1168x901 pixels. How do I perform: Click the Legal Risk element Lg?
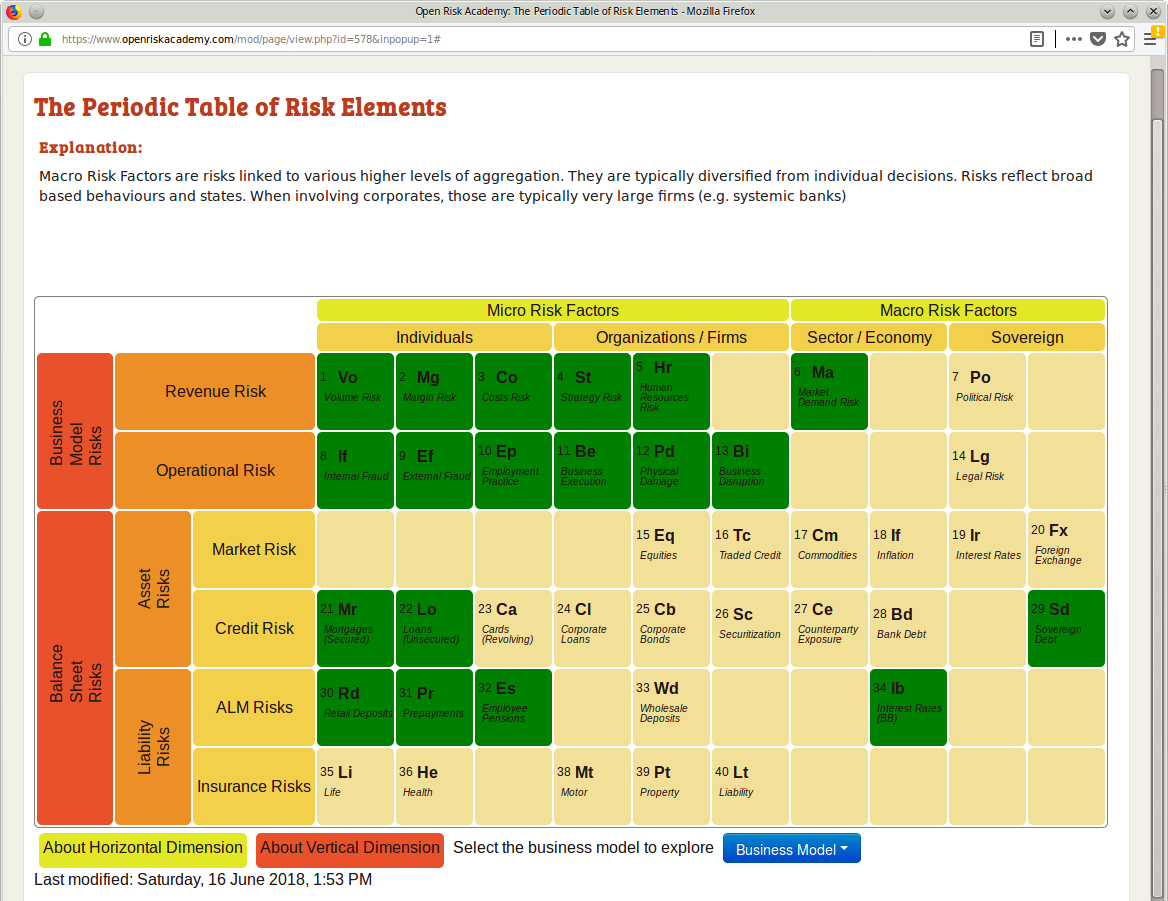click(987, 471)
